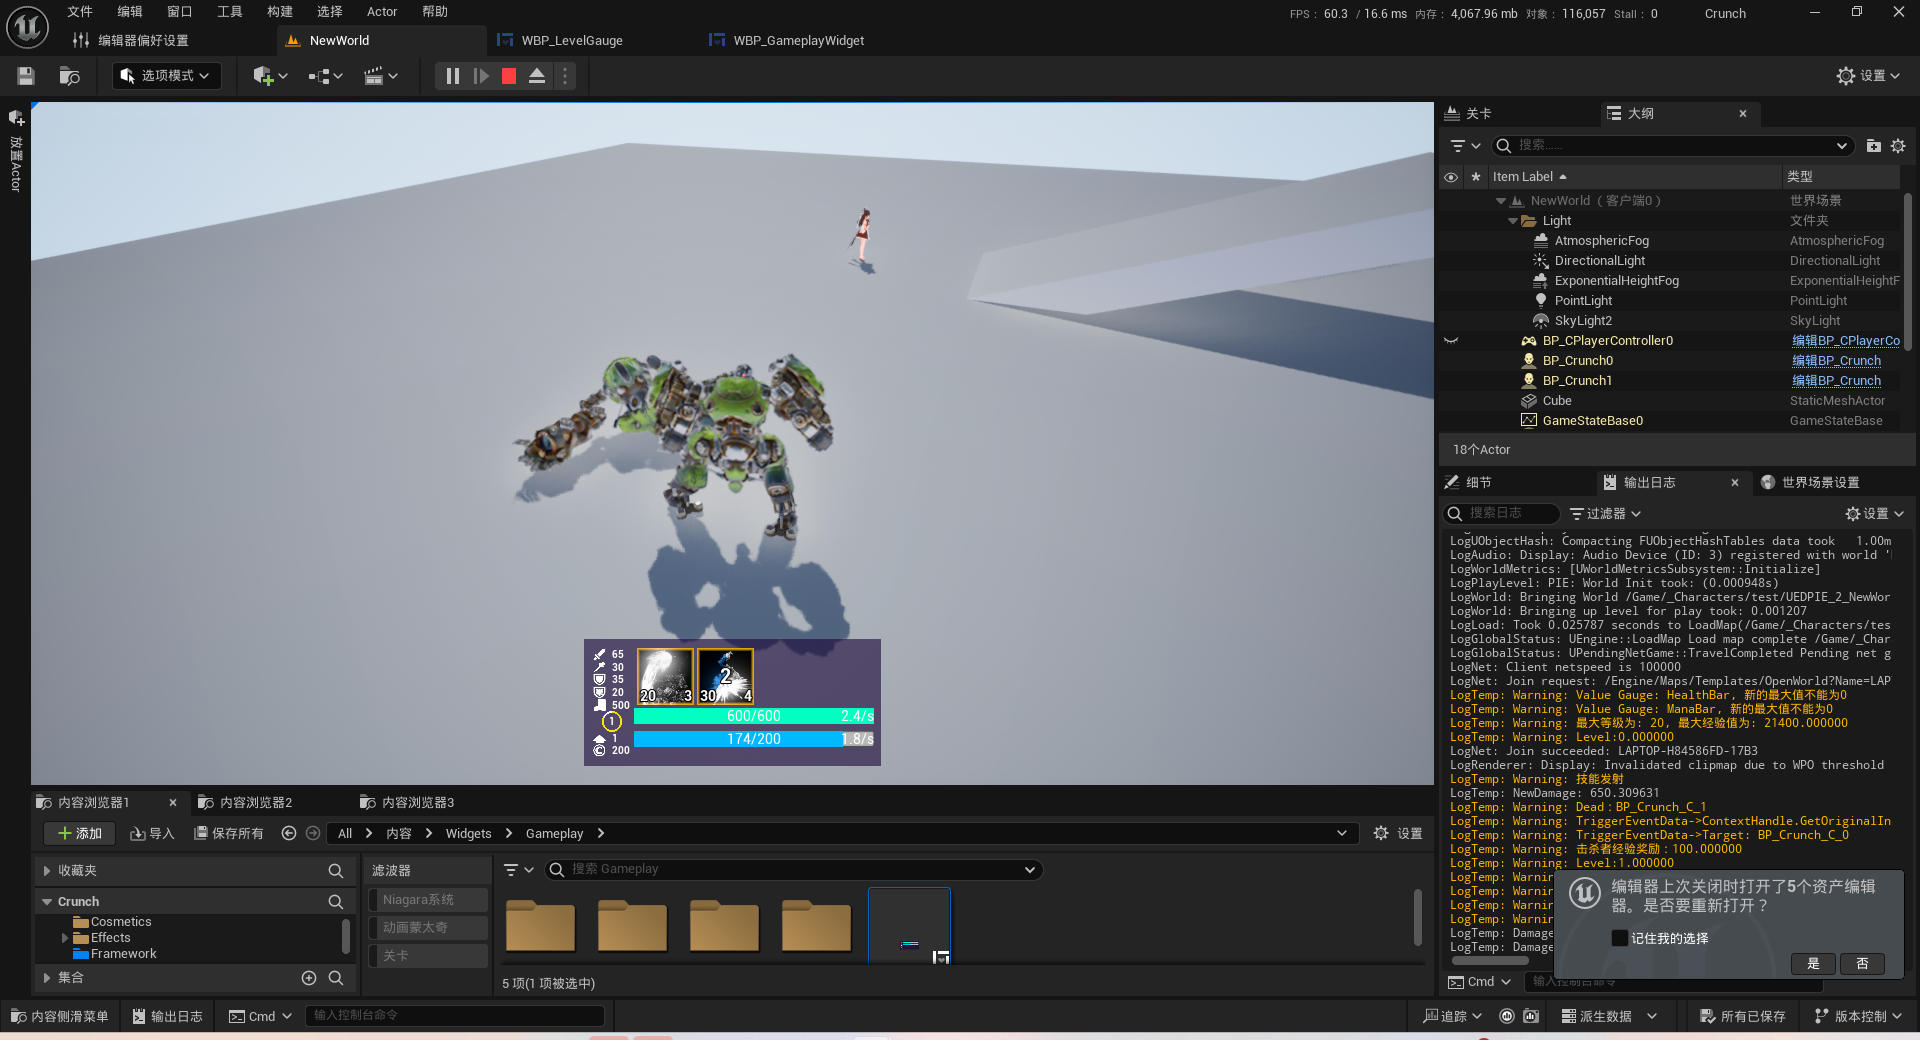Advance a single frame in play mode
The image size is (1920, 1040).
pos(481,76)
